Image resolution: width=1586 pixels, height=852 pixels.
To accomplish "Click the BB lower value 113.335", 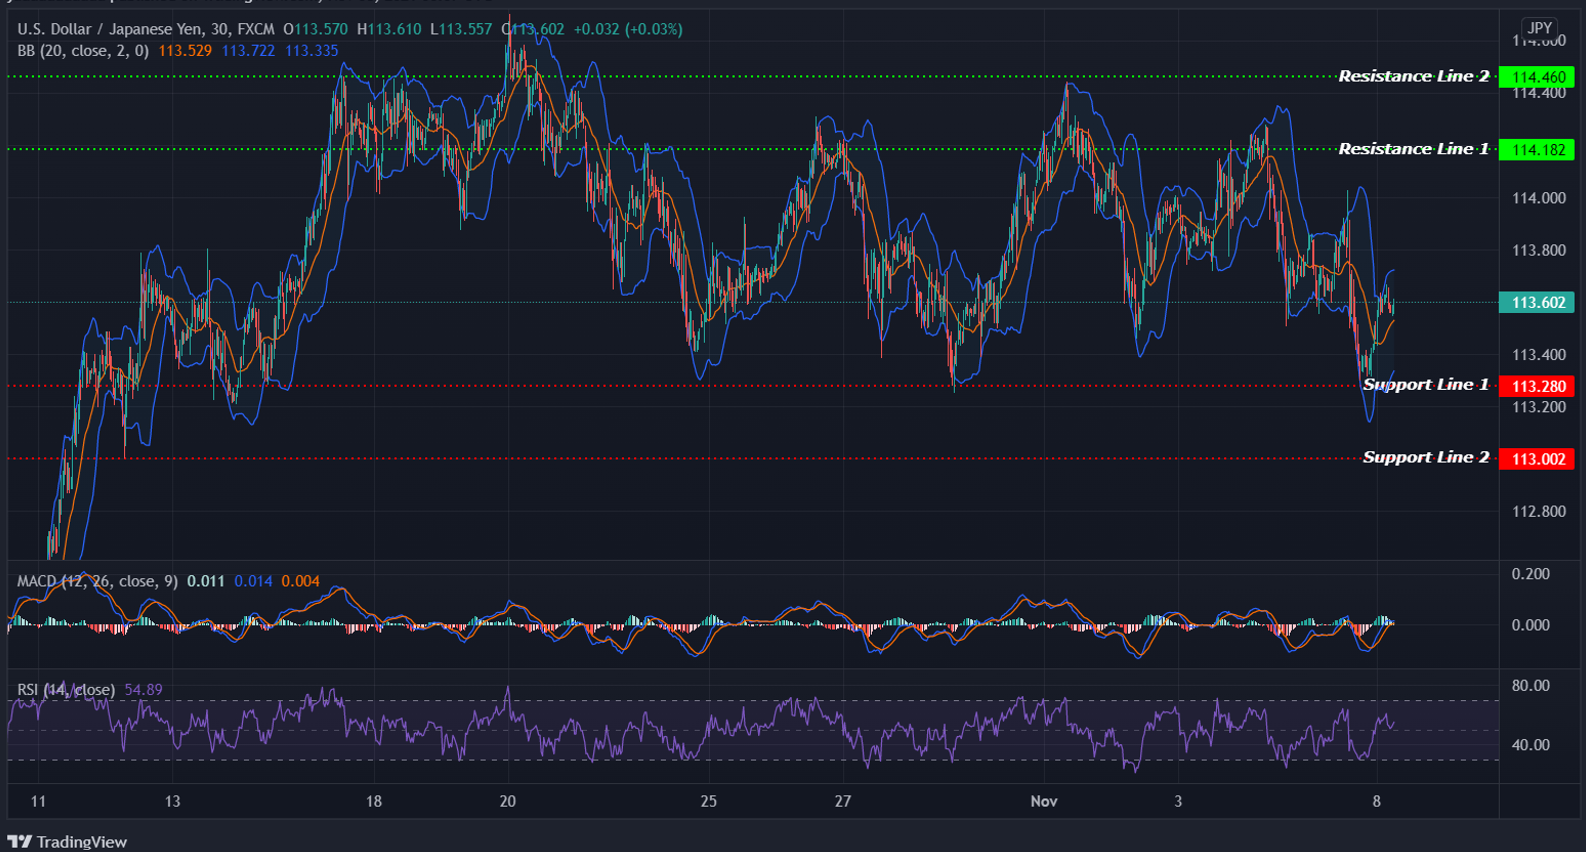I will (311, 50).
